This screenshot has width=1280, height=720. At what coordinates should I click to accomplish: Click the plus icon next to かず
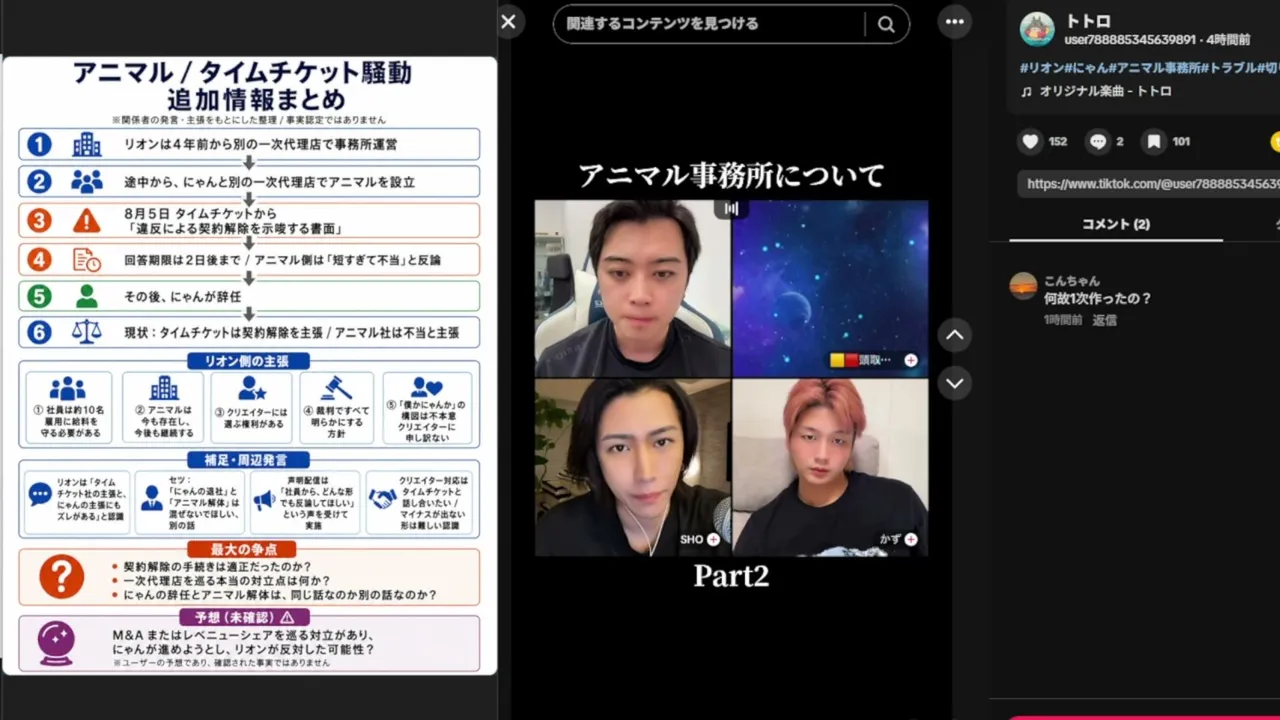click(x=911, y=539)
